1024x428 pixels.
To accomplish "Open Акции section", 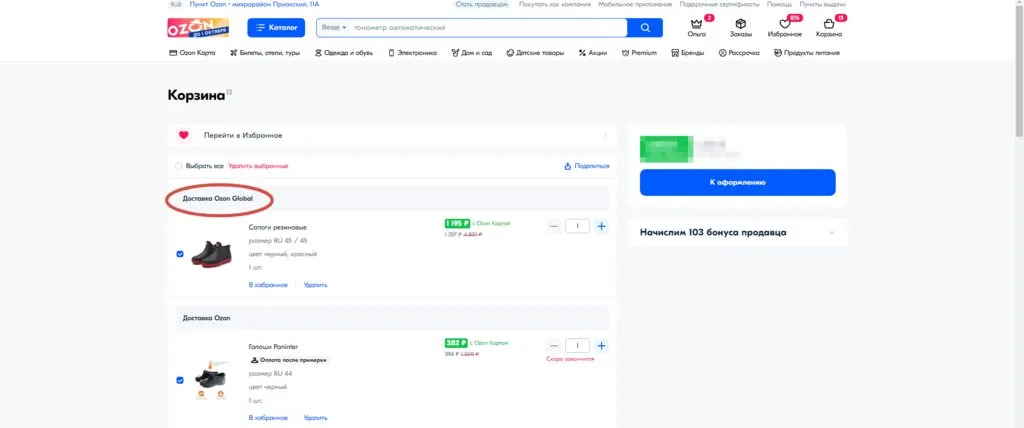I will point(593,53).
